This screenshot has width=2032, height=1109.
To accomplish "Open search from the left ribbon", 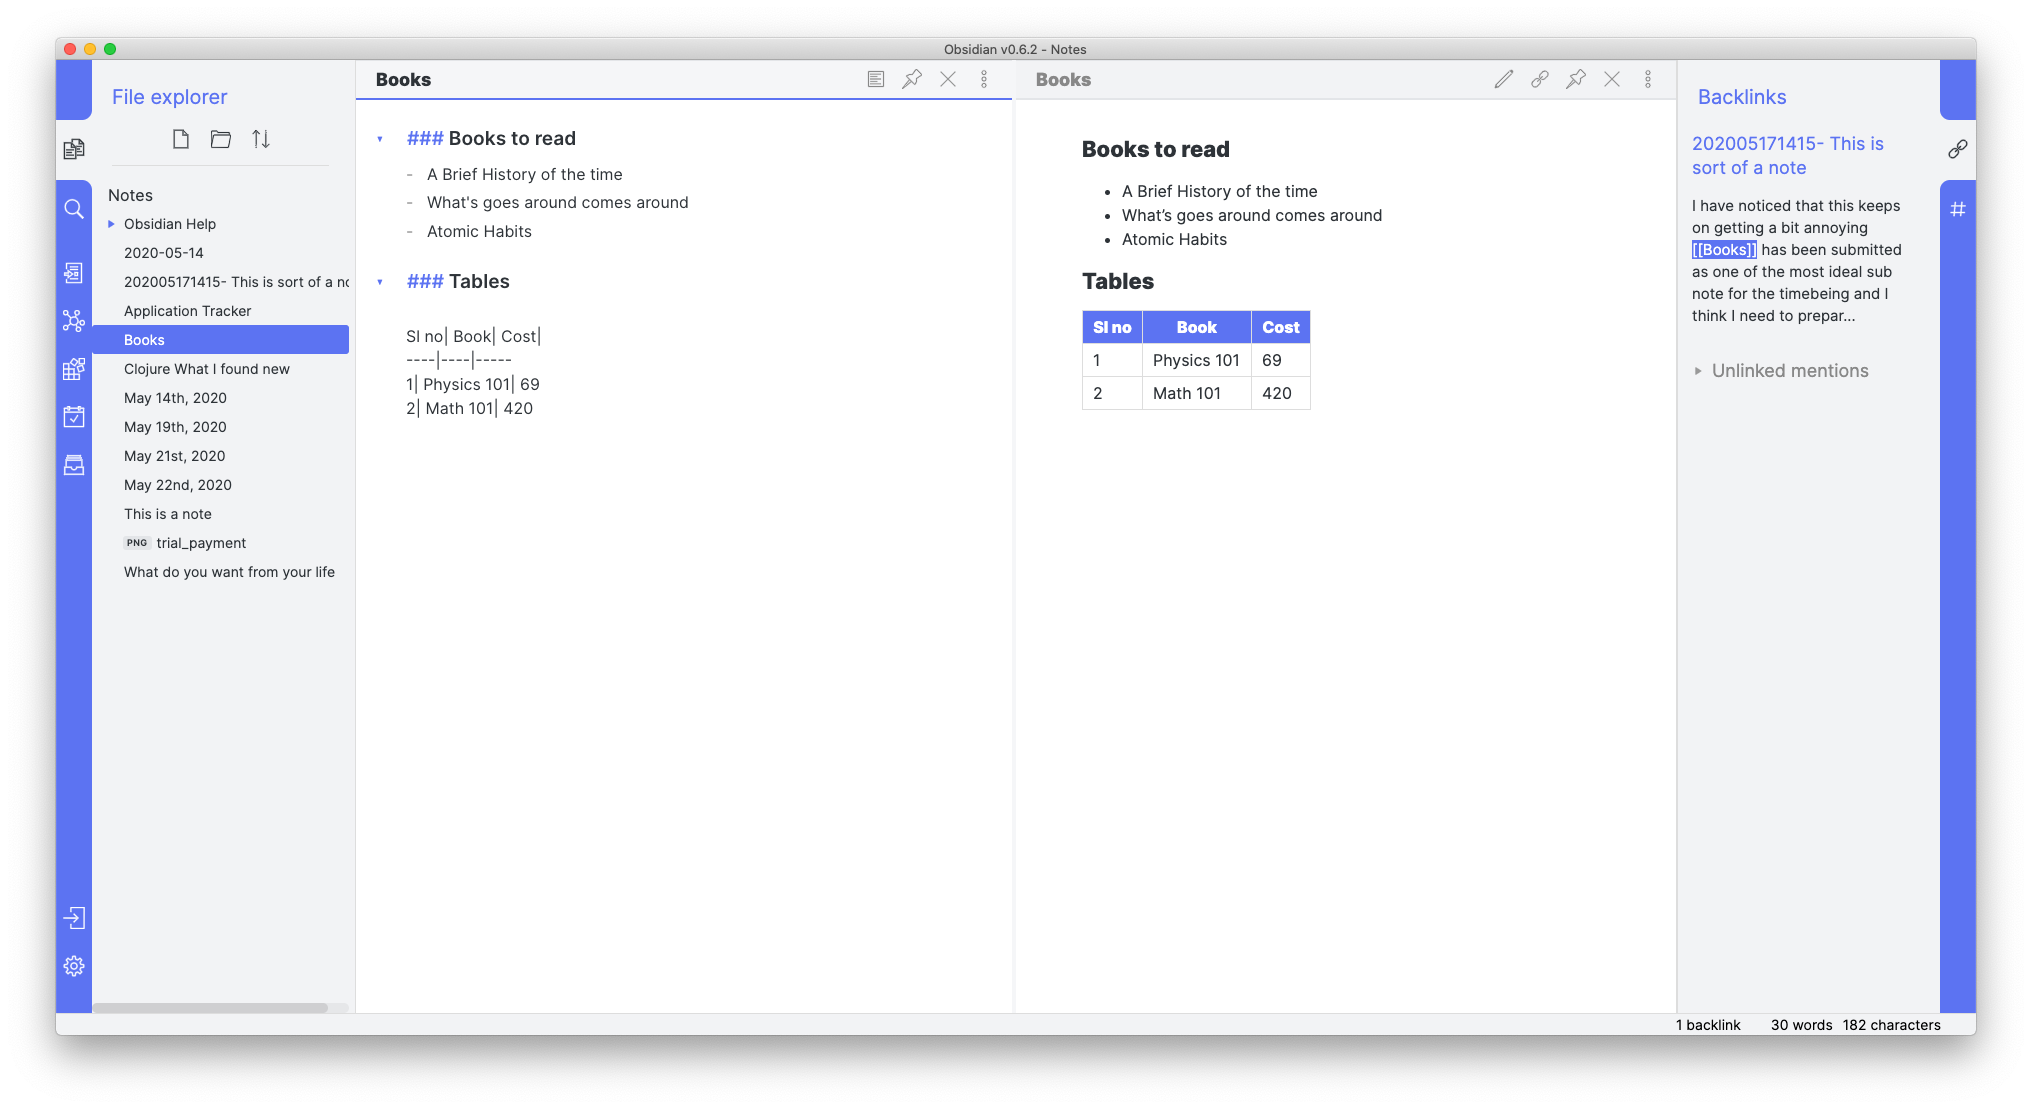I will click(x=74, y=209).
